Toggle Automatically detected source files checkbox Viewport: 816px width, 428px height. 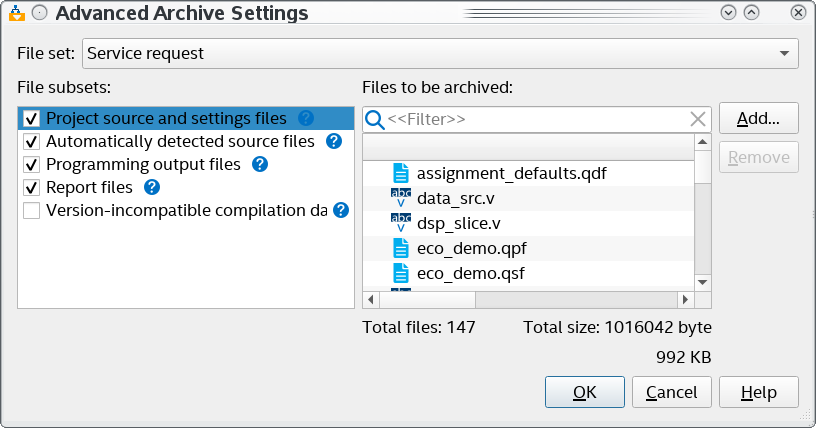(31, 141)
